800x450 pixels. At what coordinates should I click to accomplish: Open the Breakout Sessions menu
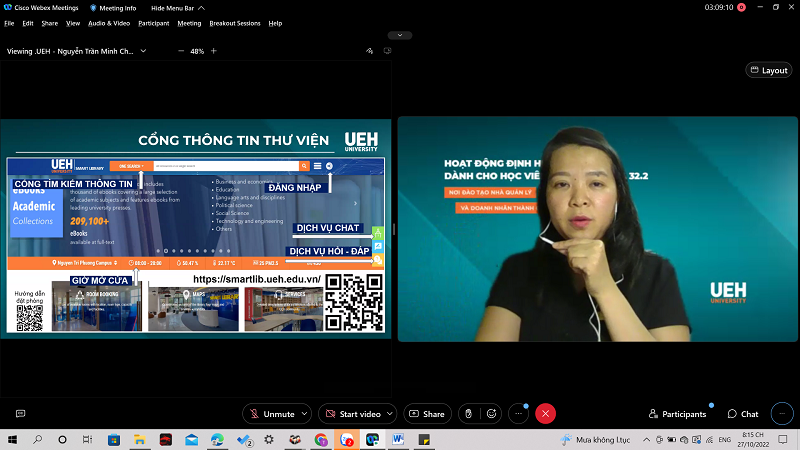point(235,23)
